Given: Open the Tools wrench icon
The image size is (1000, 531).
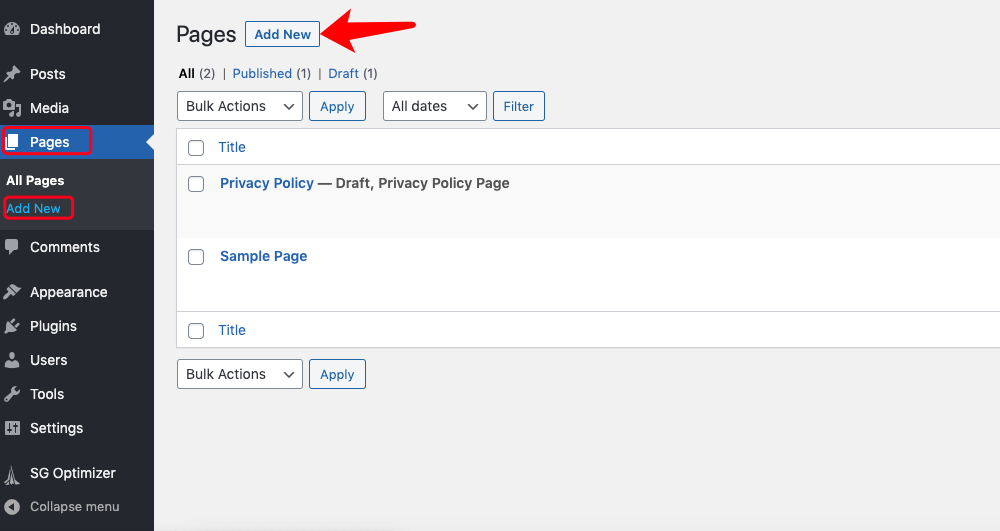Looking at the screenshot, I should tap(12, 394).
